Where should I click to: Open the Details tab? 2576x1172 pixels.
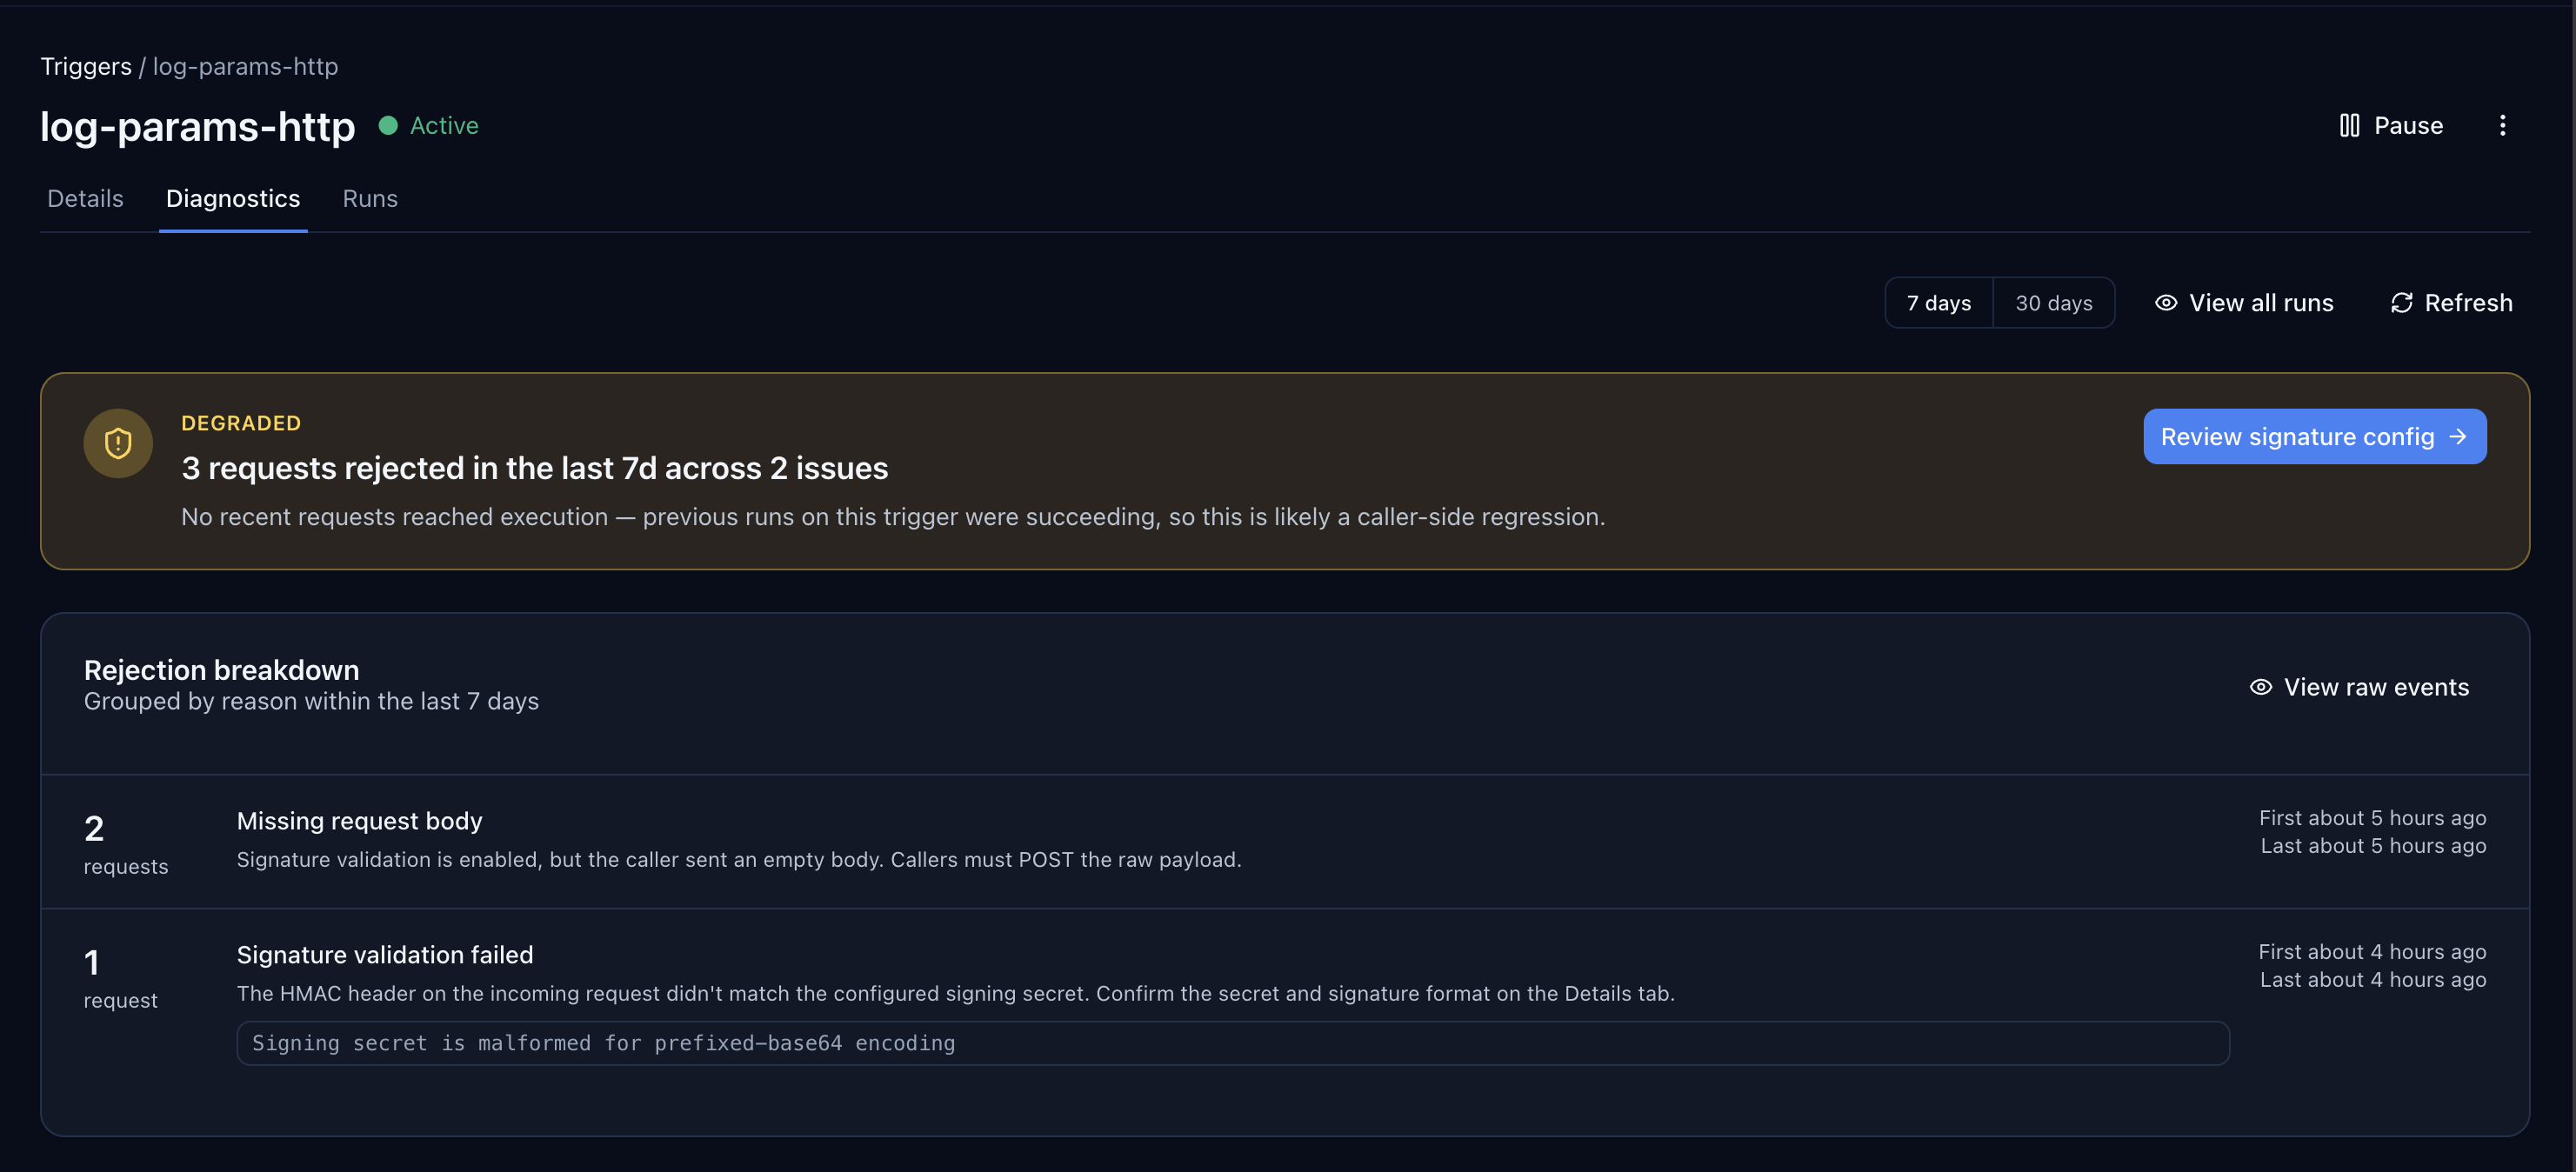(85, 199)
